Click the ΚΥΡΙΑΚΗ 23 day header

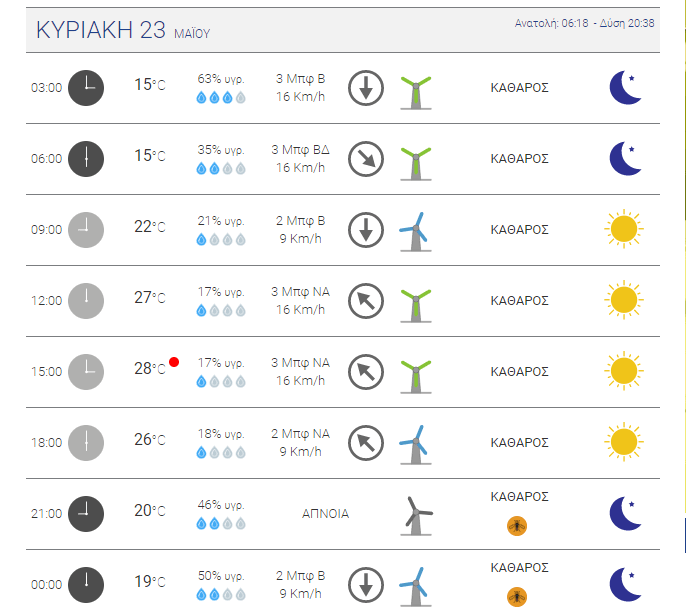click(123, 30)
